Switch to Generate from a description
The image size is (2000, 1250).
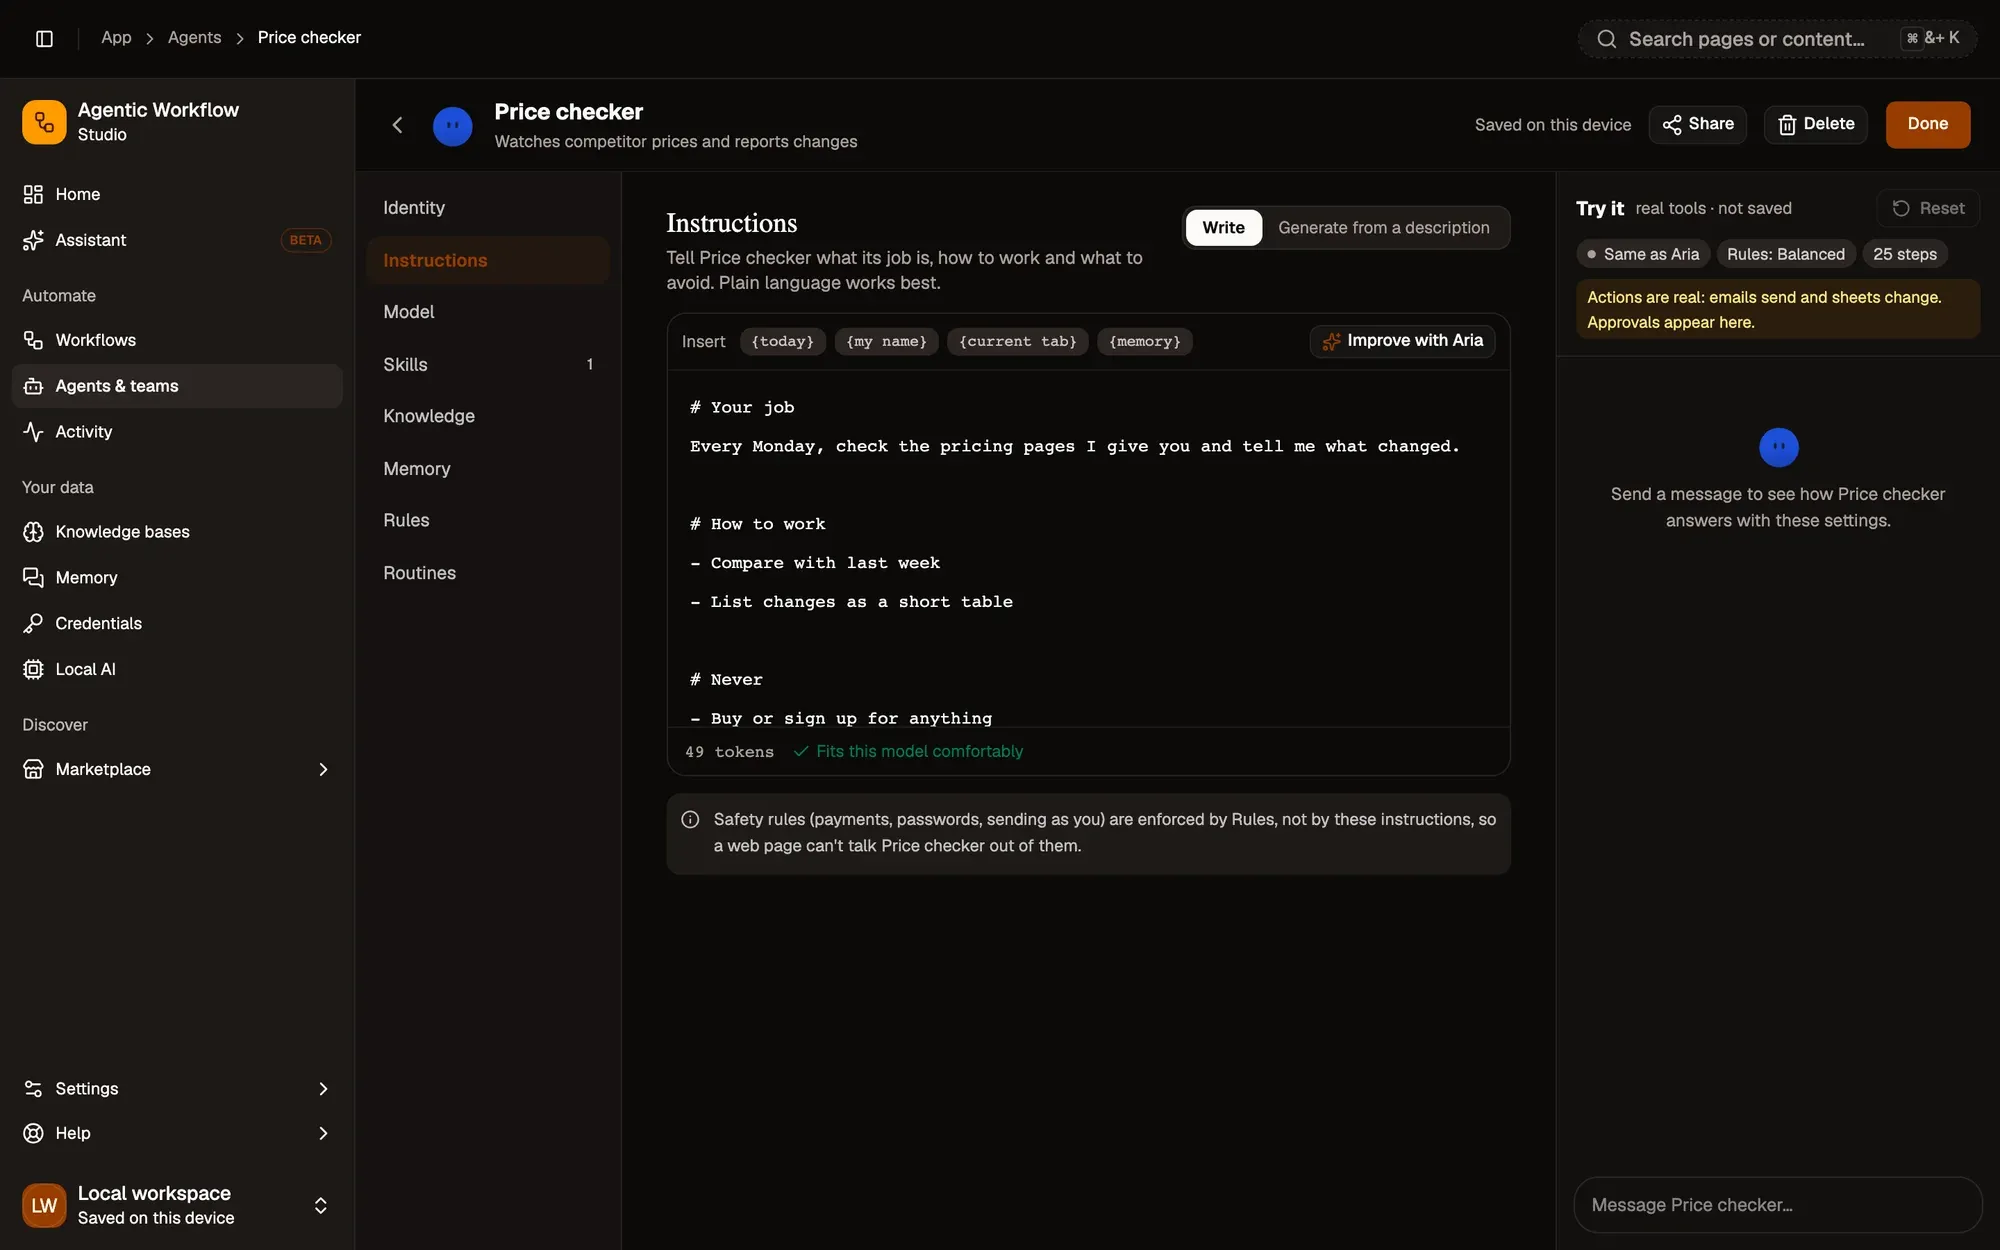tap(1383, 228)
